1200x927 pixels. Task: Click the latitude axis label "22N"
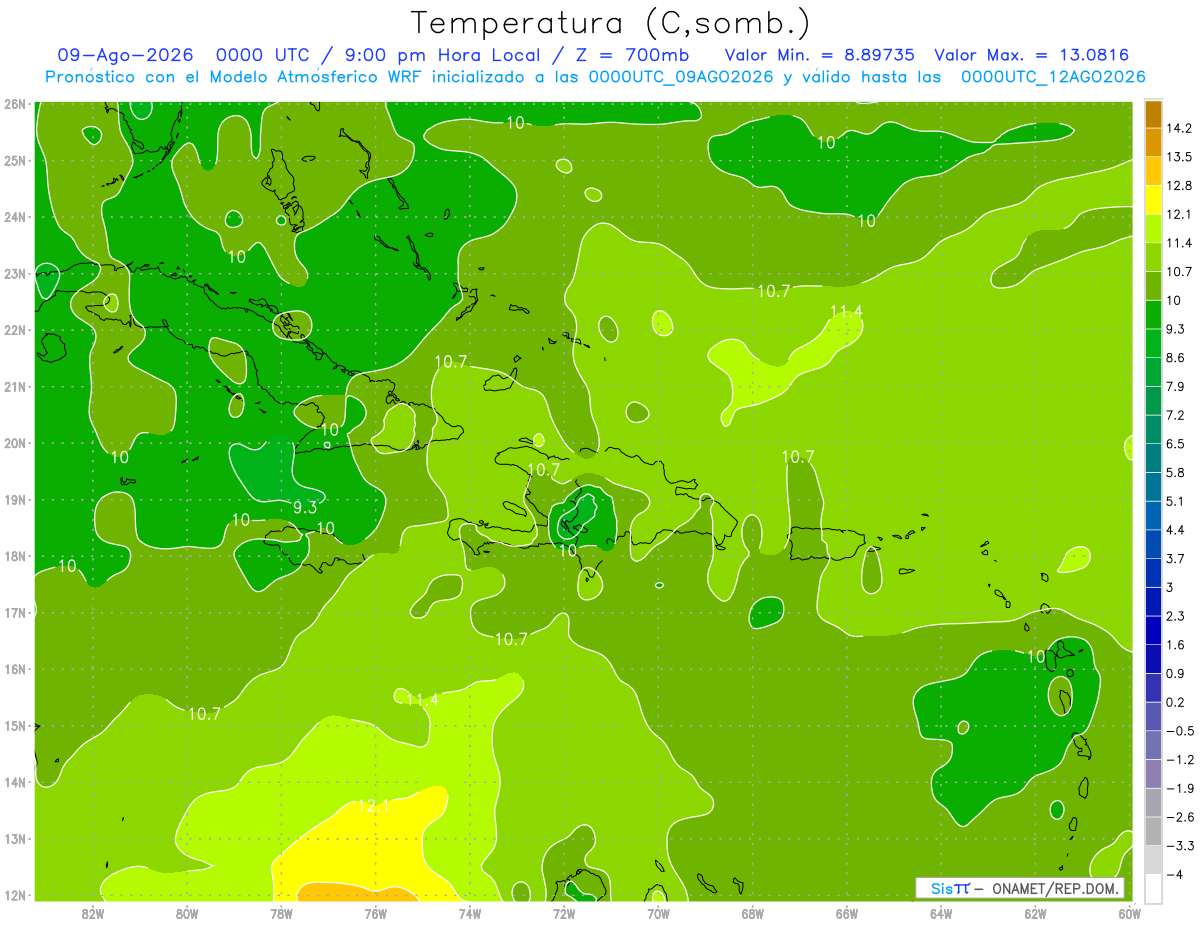click(x=14, y=330)
